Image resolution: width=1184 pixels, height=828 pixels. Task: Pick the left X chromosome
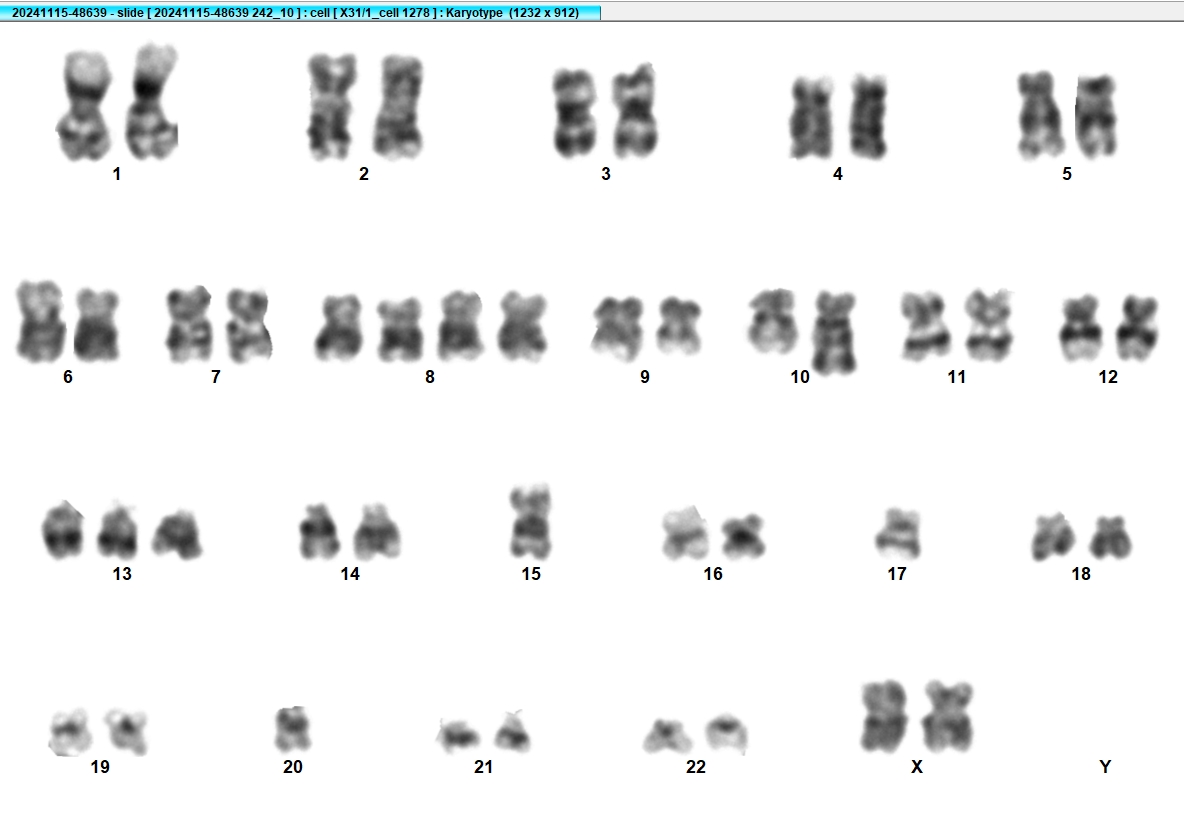coord(883,716)
